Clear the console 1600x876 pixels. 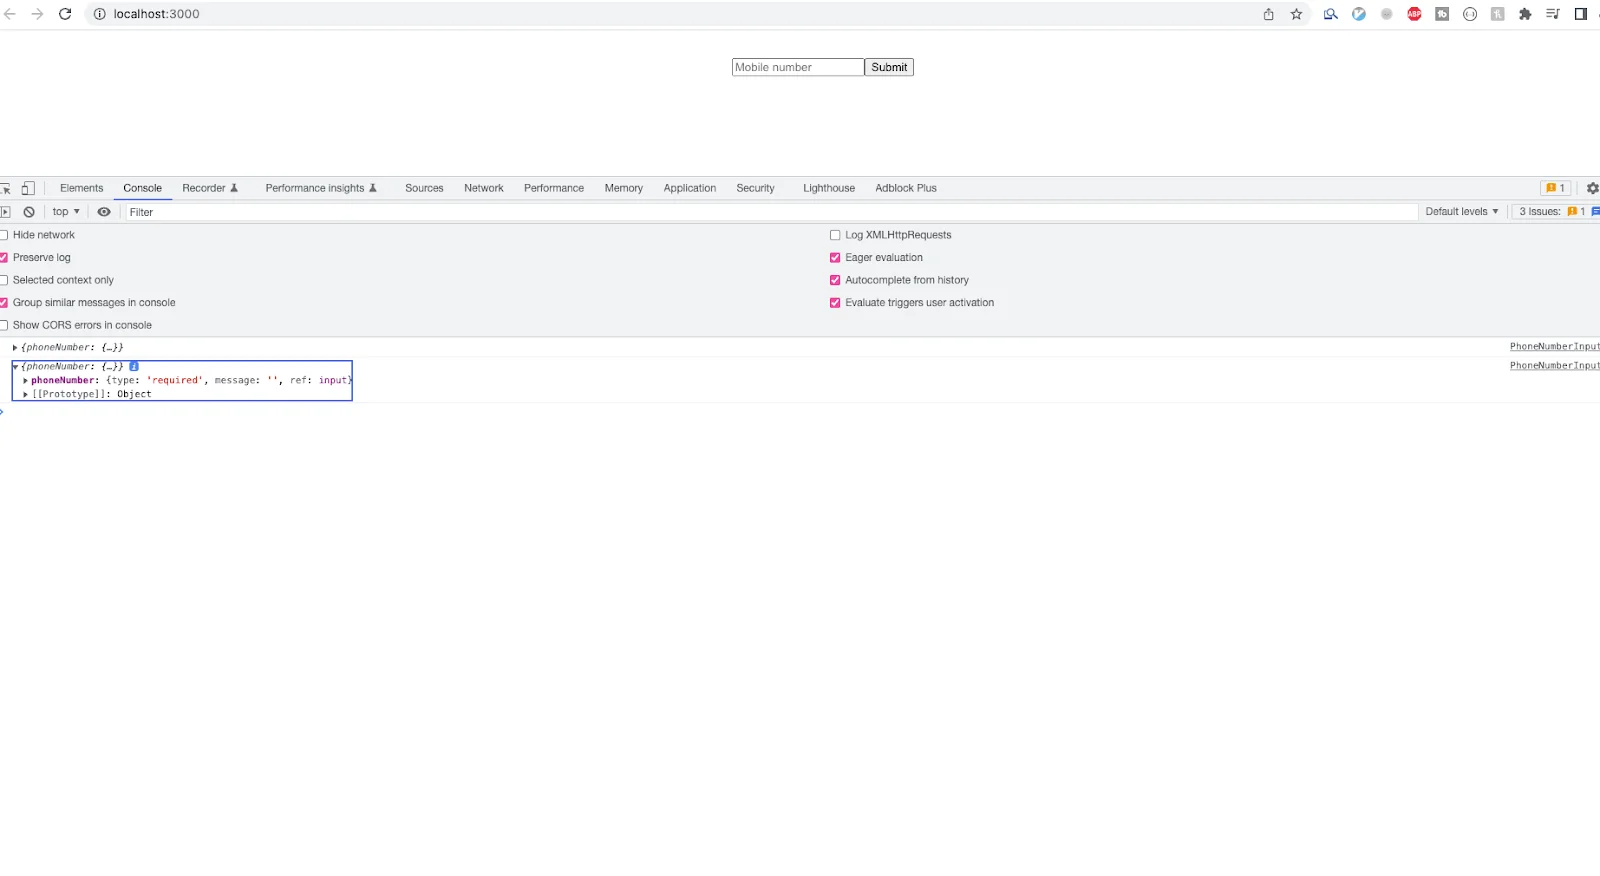pos(29,212)
